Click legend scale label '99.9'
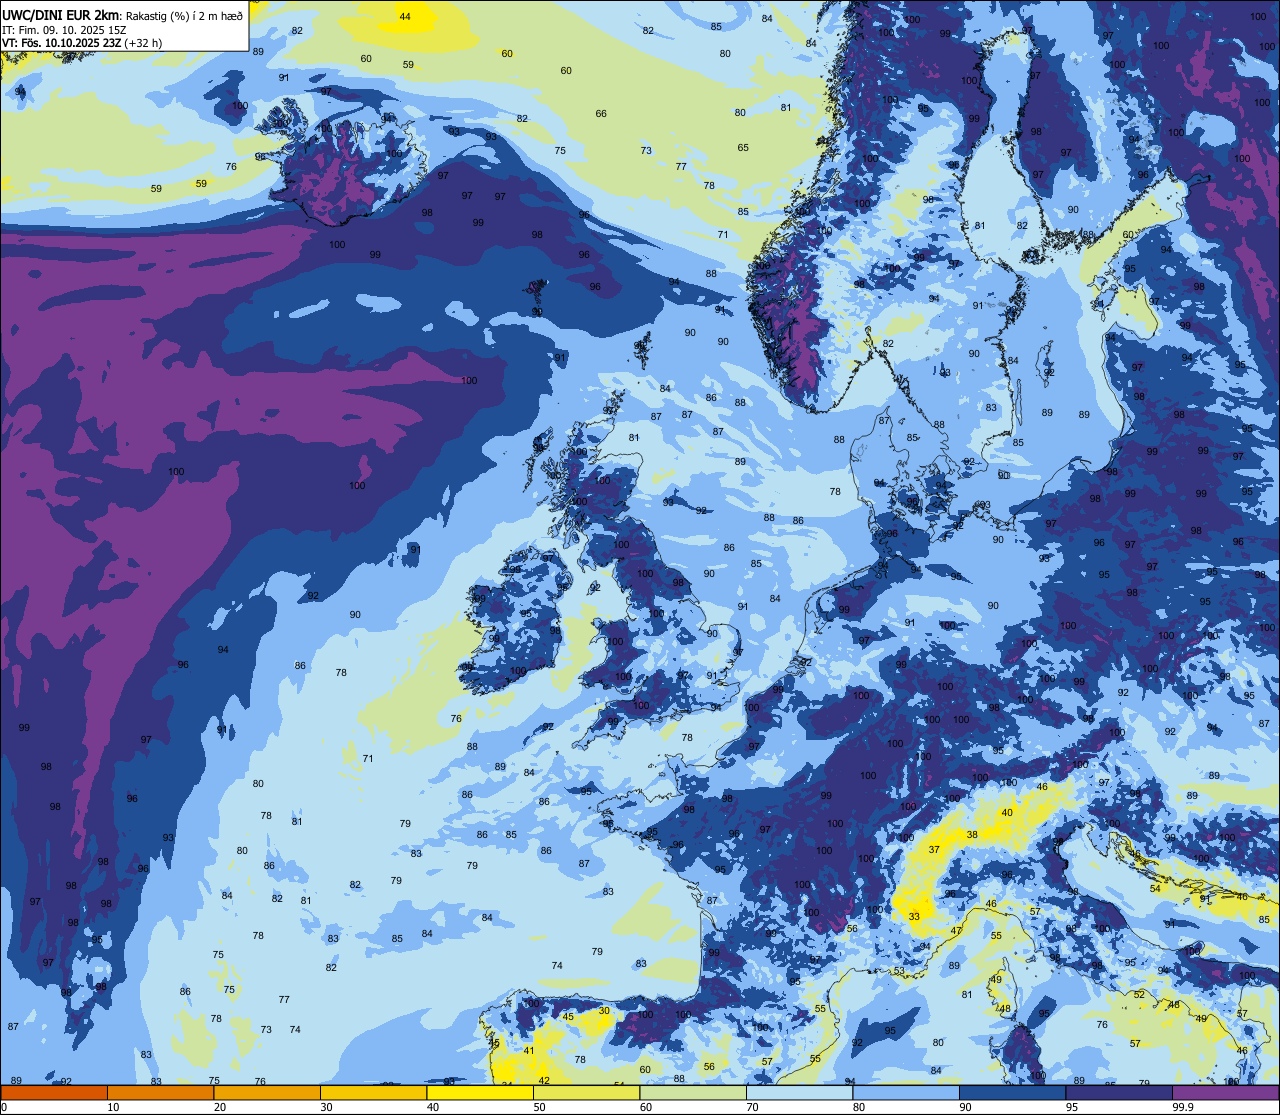Screen dimensions: 1280x1115 pos(1184,1107)
